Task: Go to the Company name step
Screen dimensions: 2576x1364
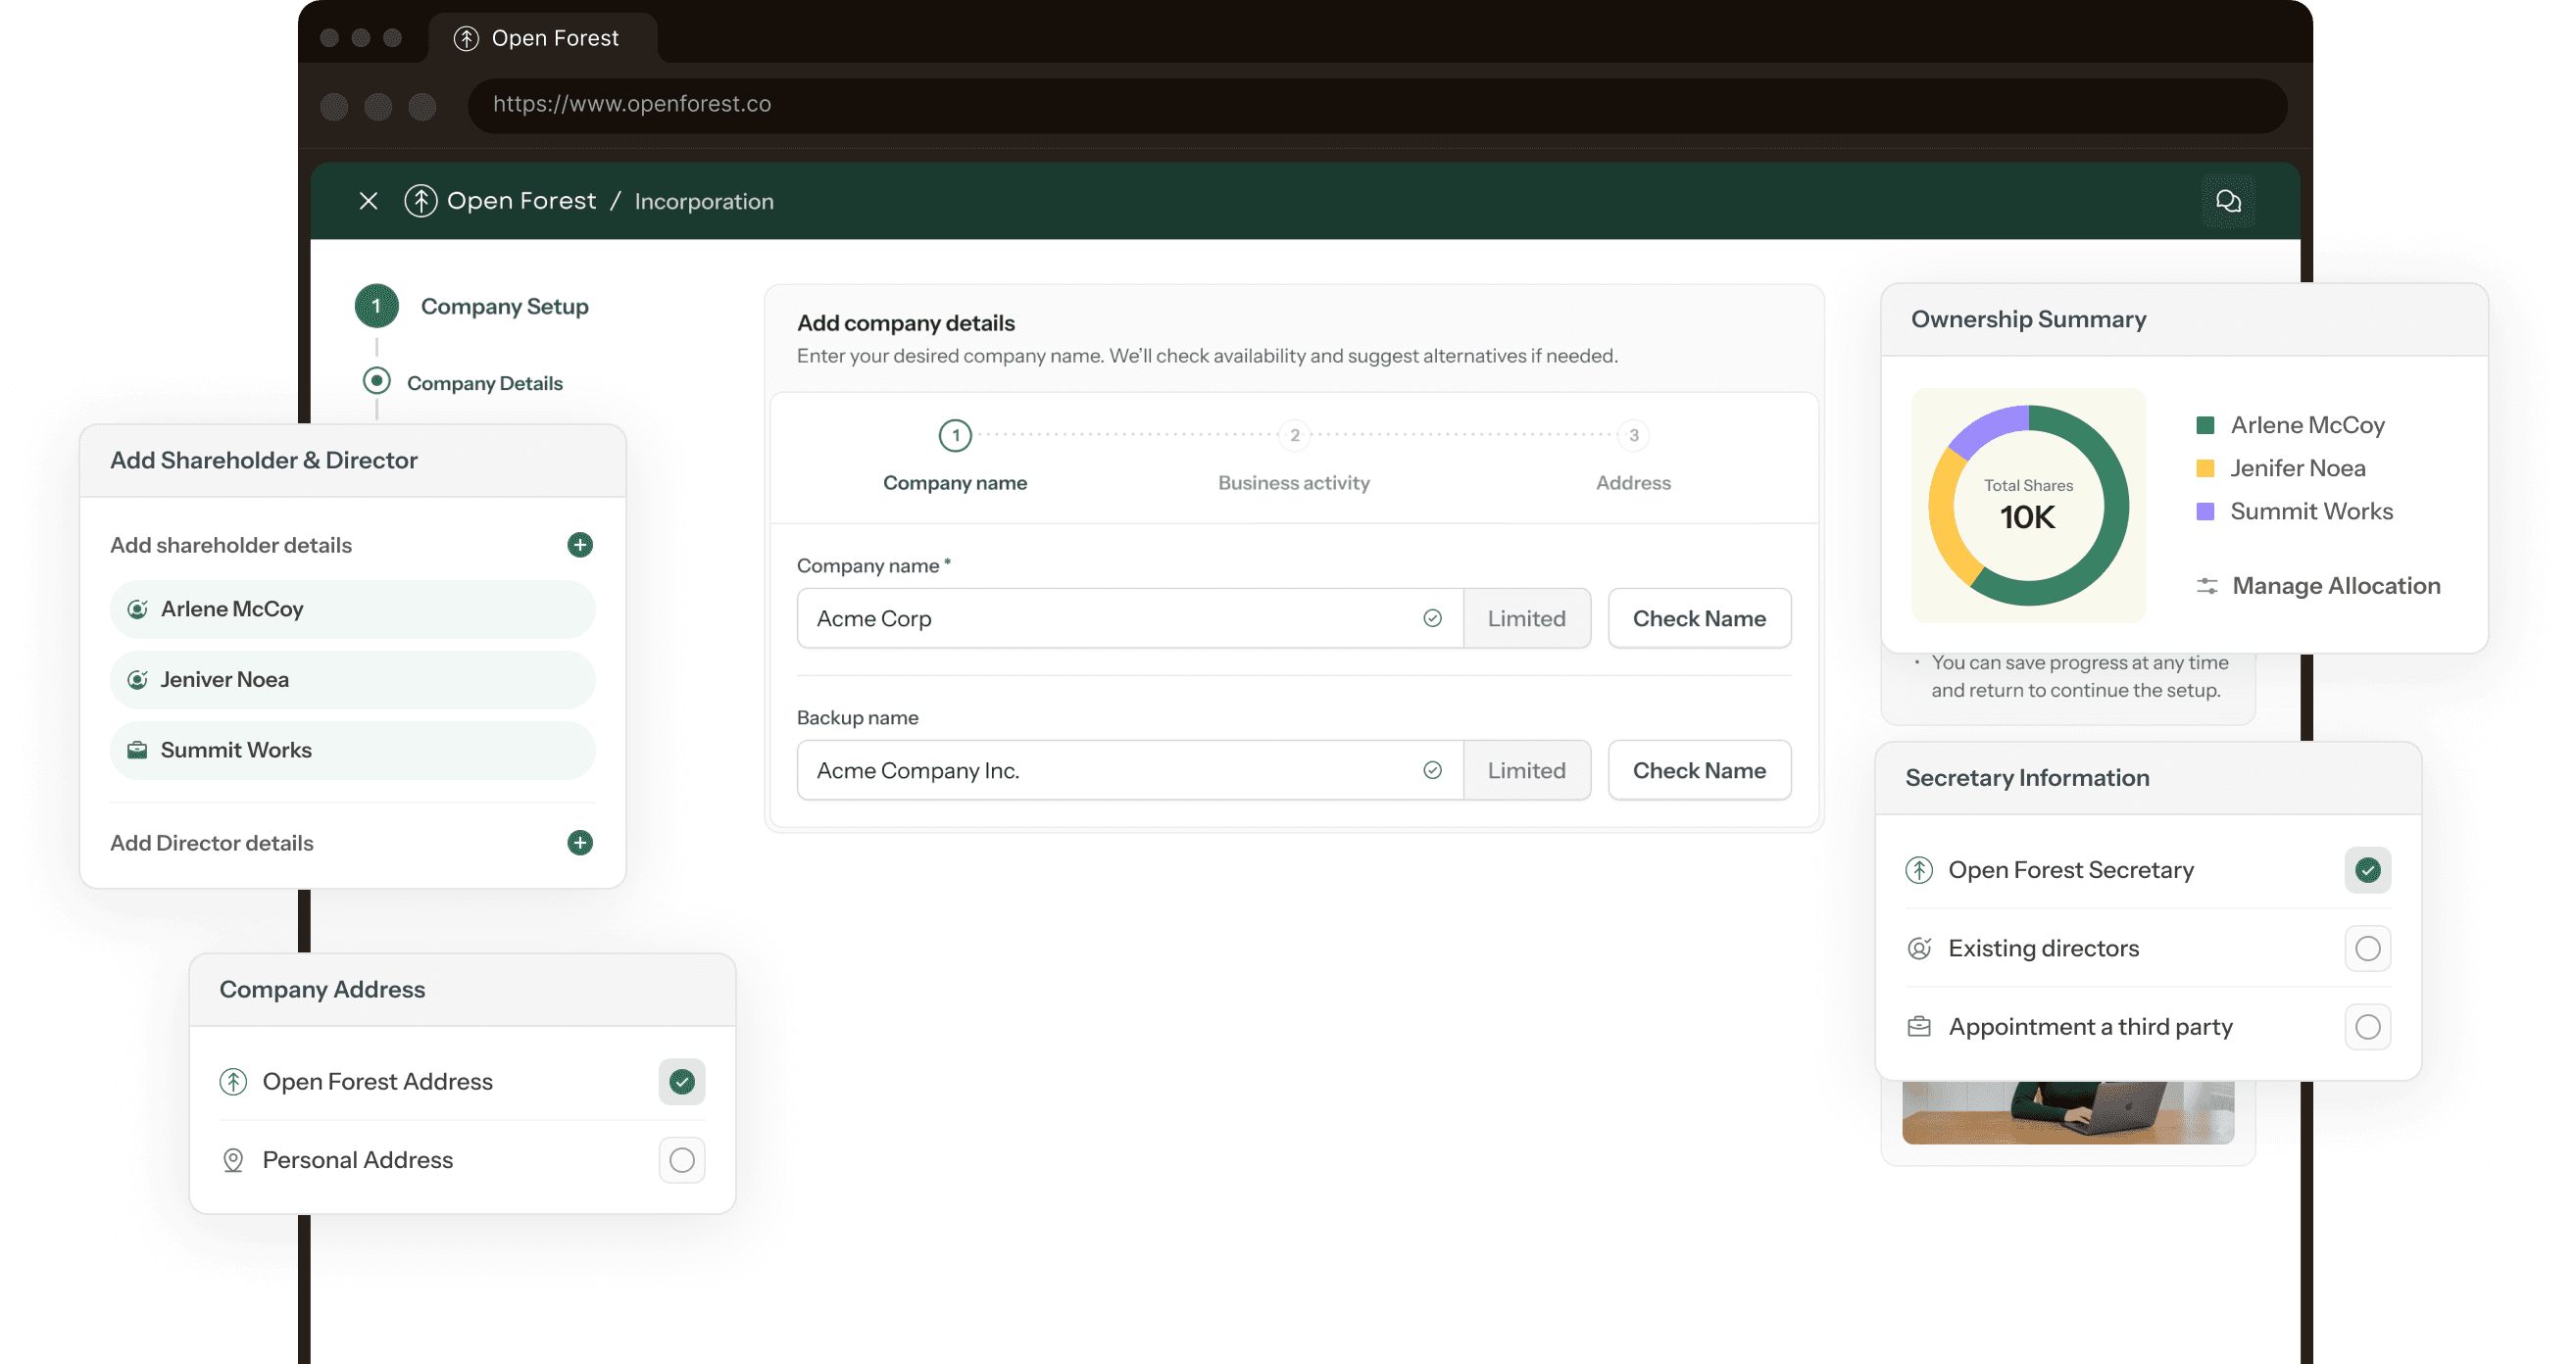Action: tap(954, 457)
